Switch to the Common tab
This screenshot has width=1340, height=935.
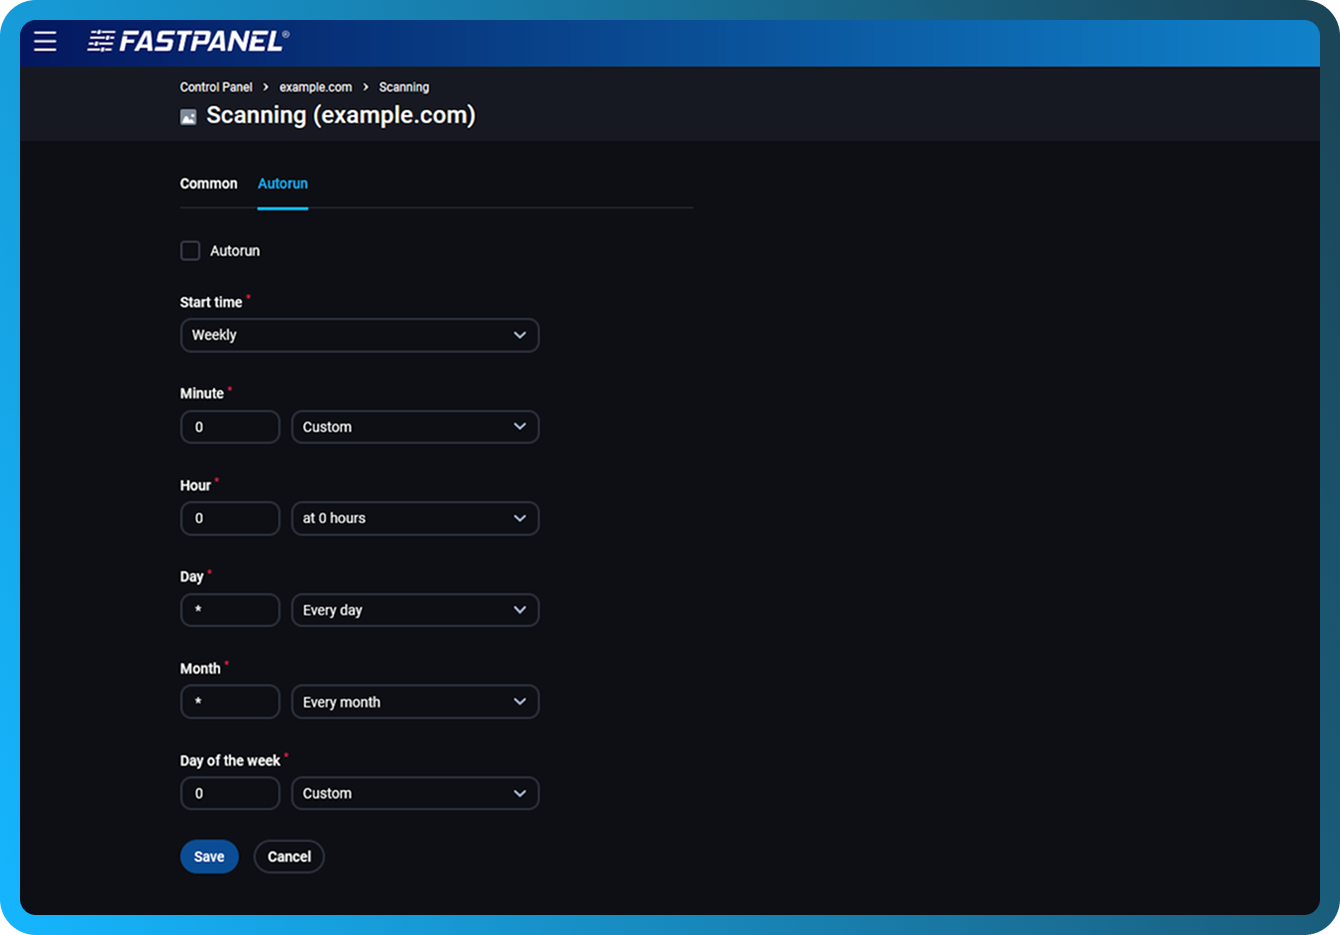tap(209, 183)
